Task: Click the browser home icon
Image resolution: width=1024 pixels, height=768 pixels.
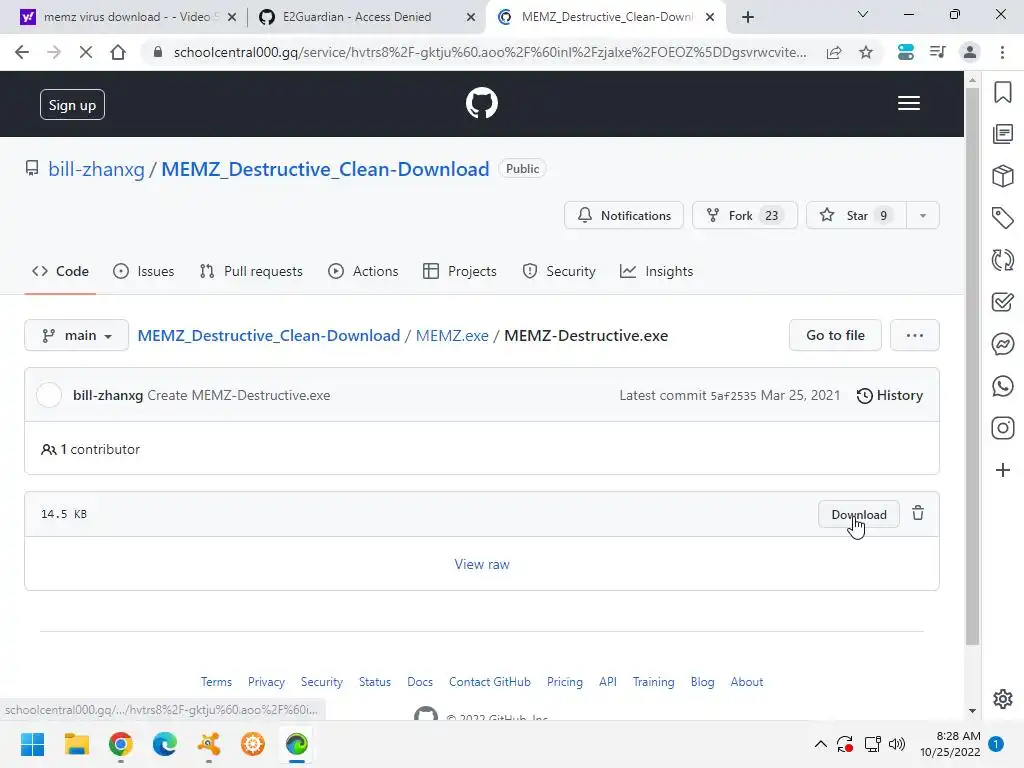Action: point(118,52)
